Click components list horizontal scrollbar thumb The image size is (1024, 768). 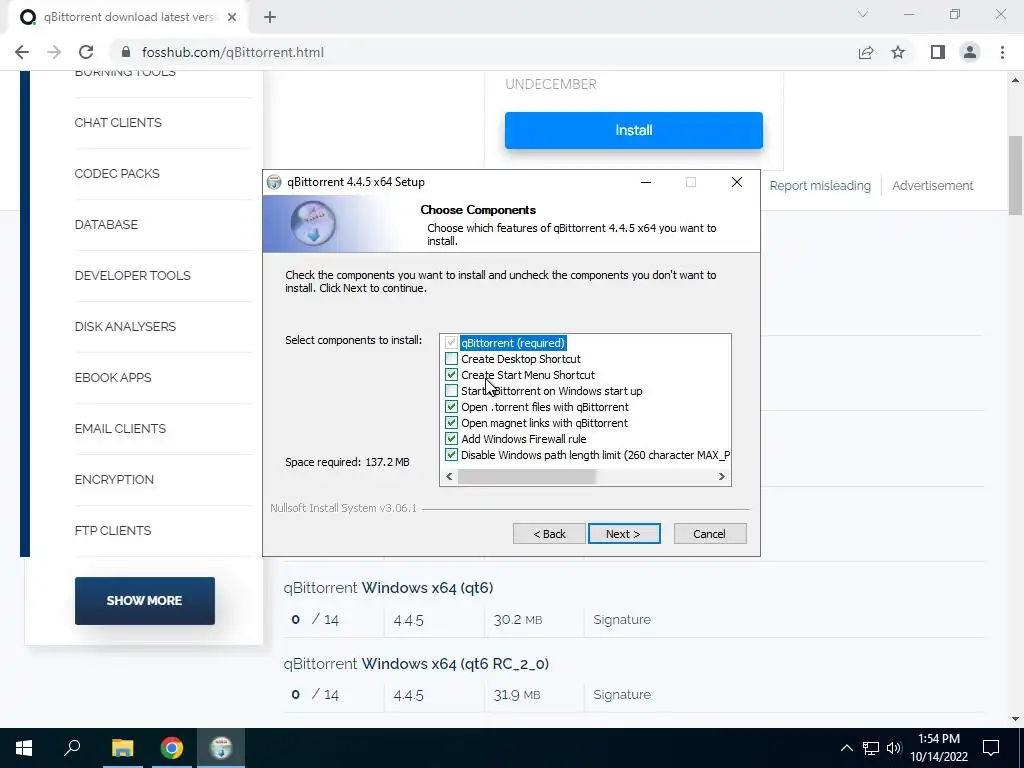527,477
